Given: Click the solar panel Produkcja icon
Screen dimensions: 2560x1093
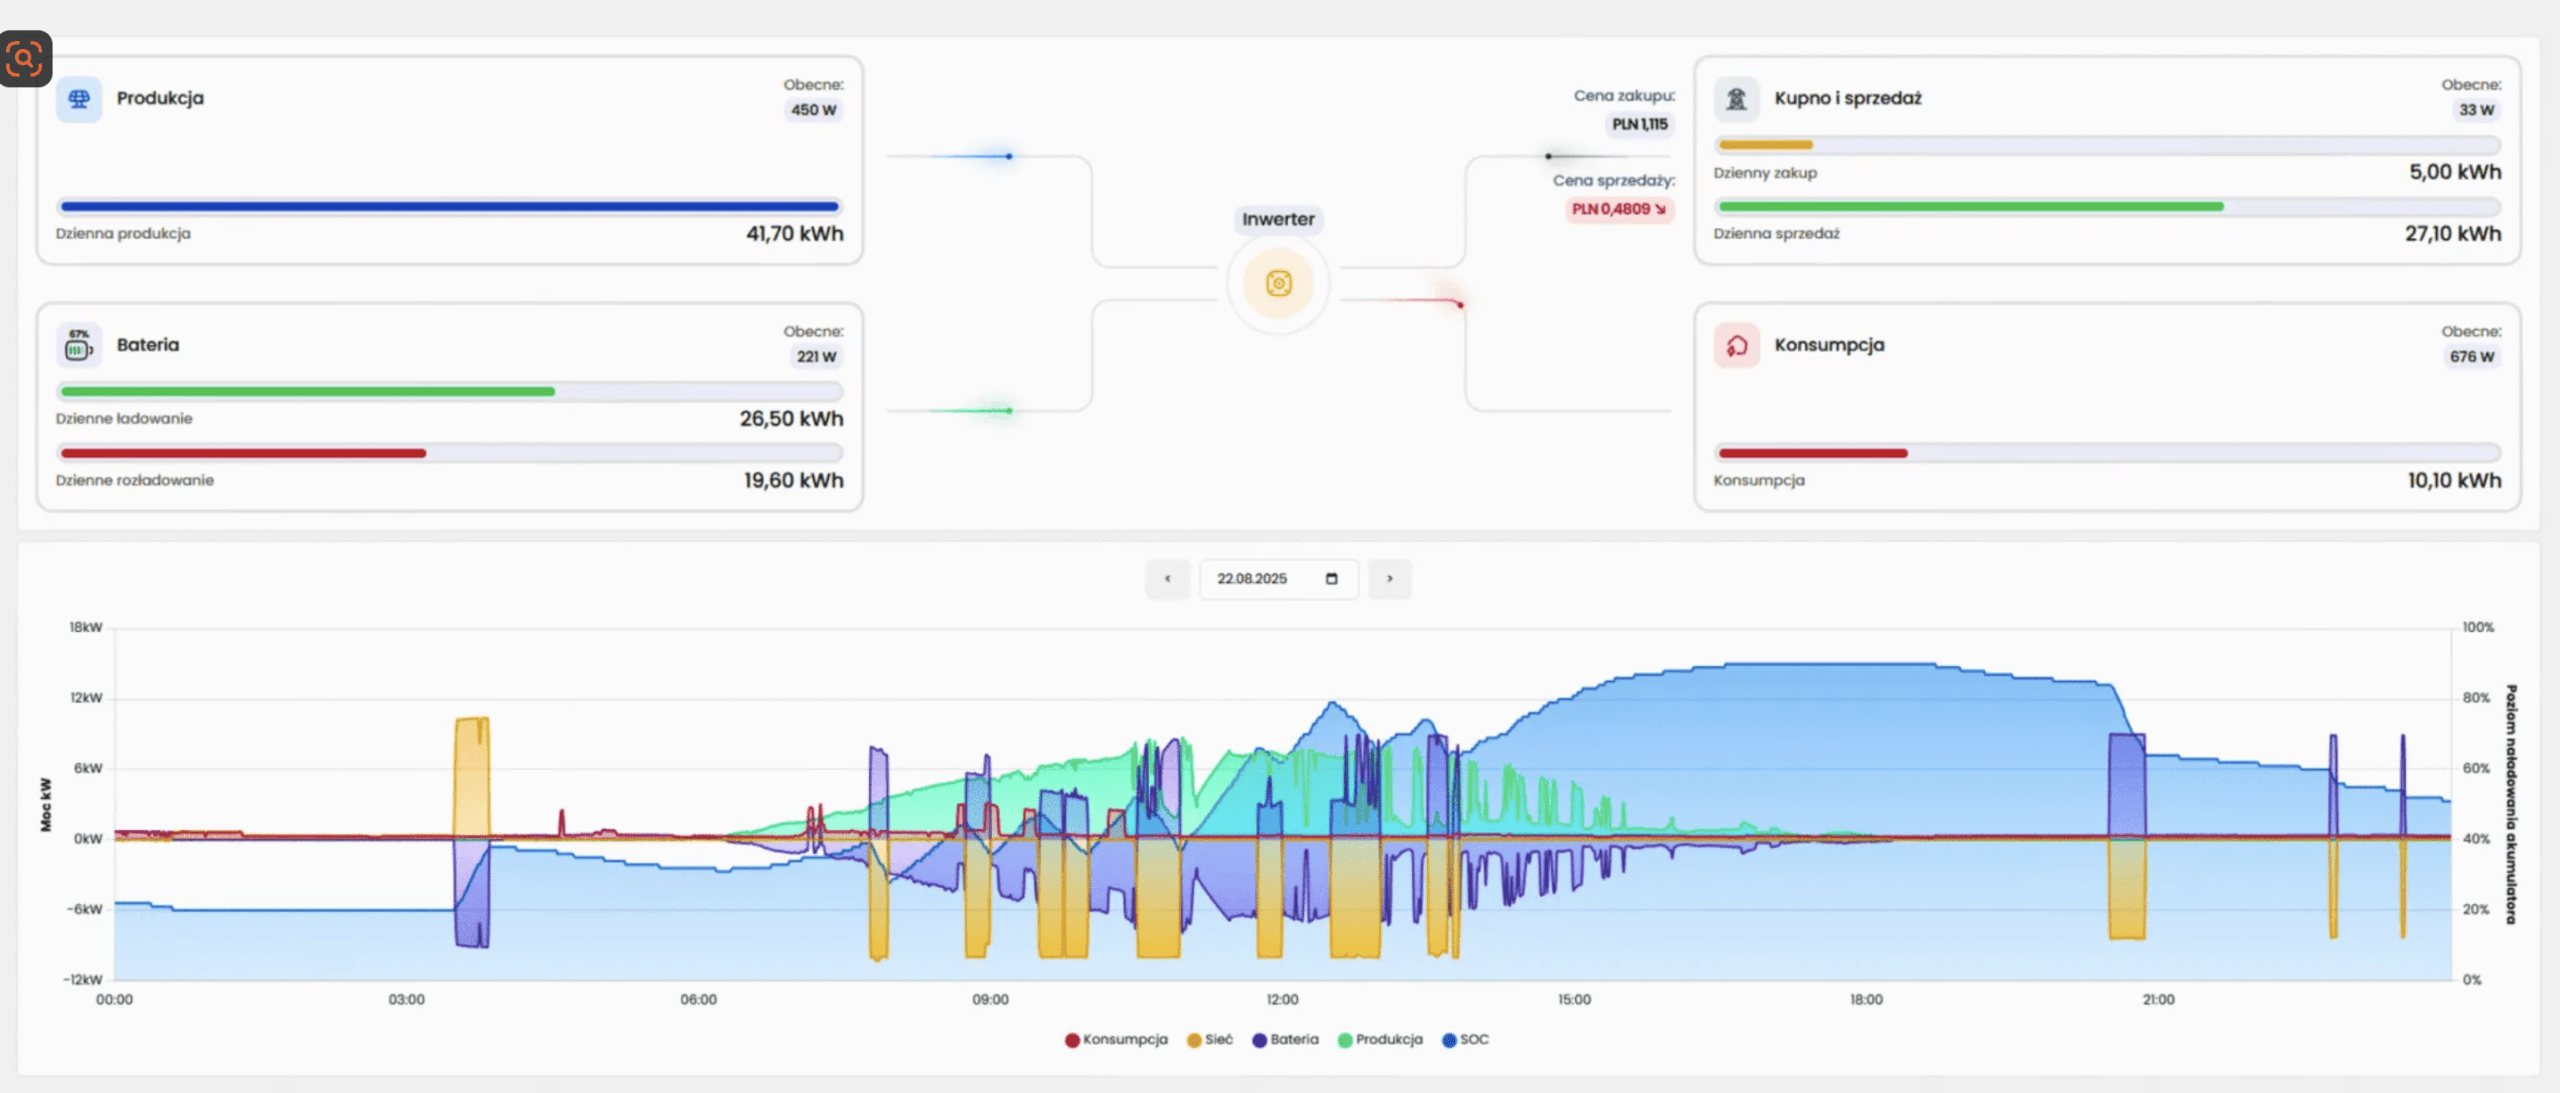Looking at the screenshot, I should point(78,99).
